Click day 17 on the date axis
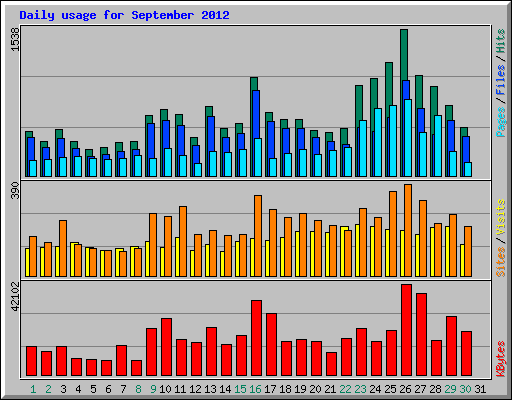The image size is (512, 400). click(x=270, y=389)
